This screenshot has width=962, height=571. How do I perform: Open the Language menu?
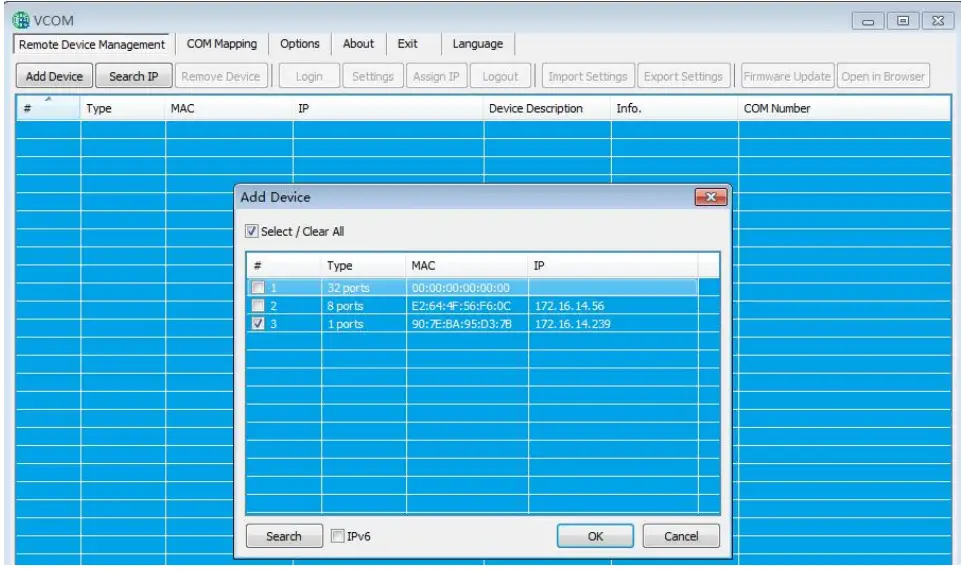pos(477,44)
